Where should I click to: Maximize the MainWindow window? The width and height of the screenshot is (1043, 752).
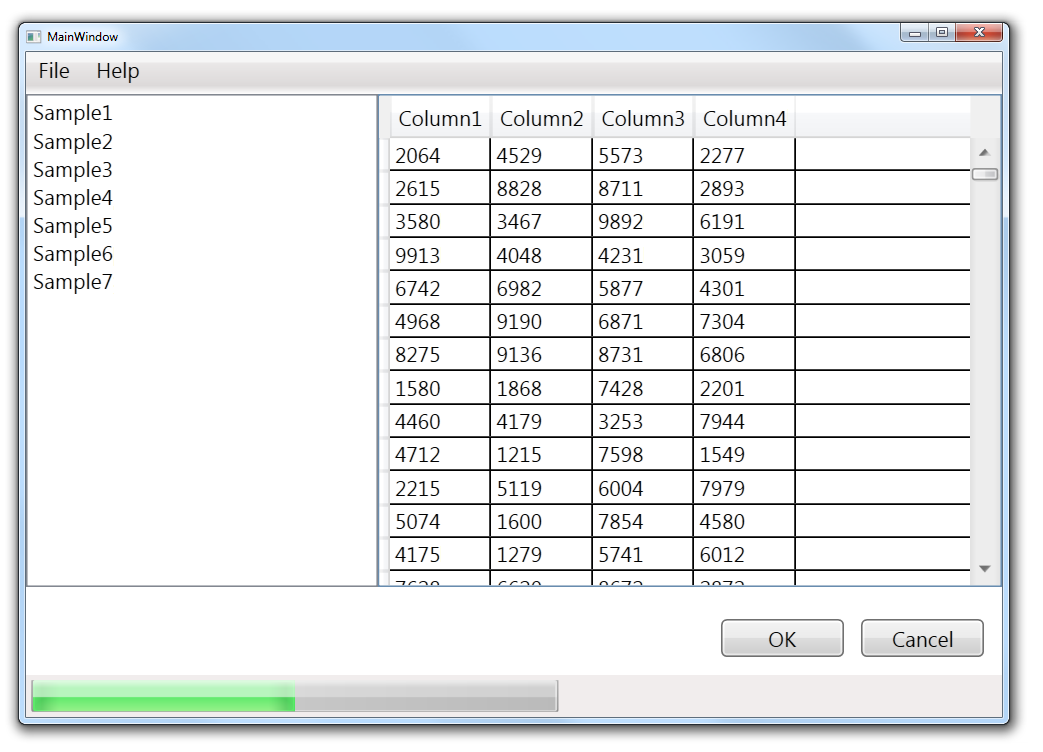(941, 33)
